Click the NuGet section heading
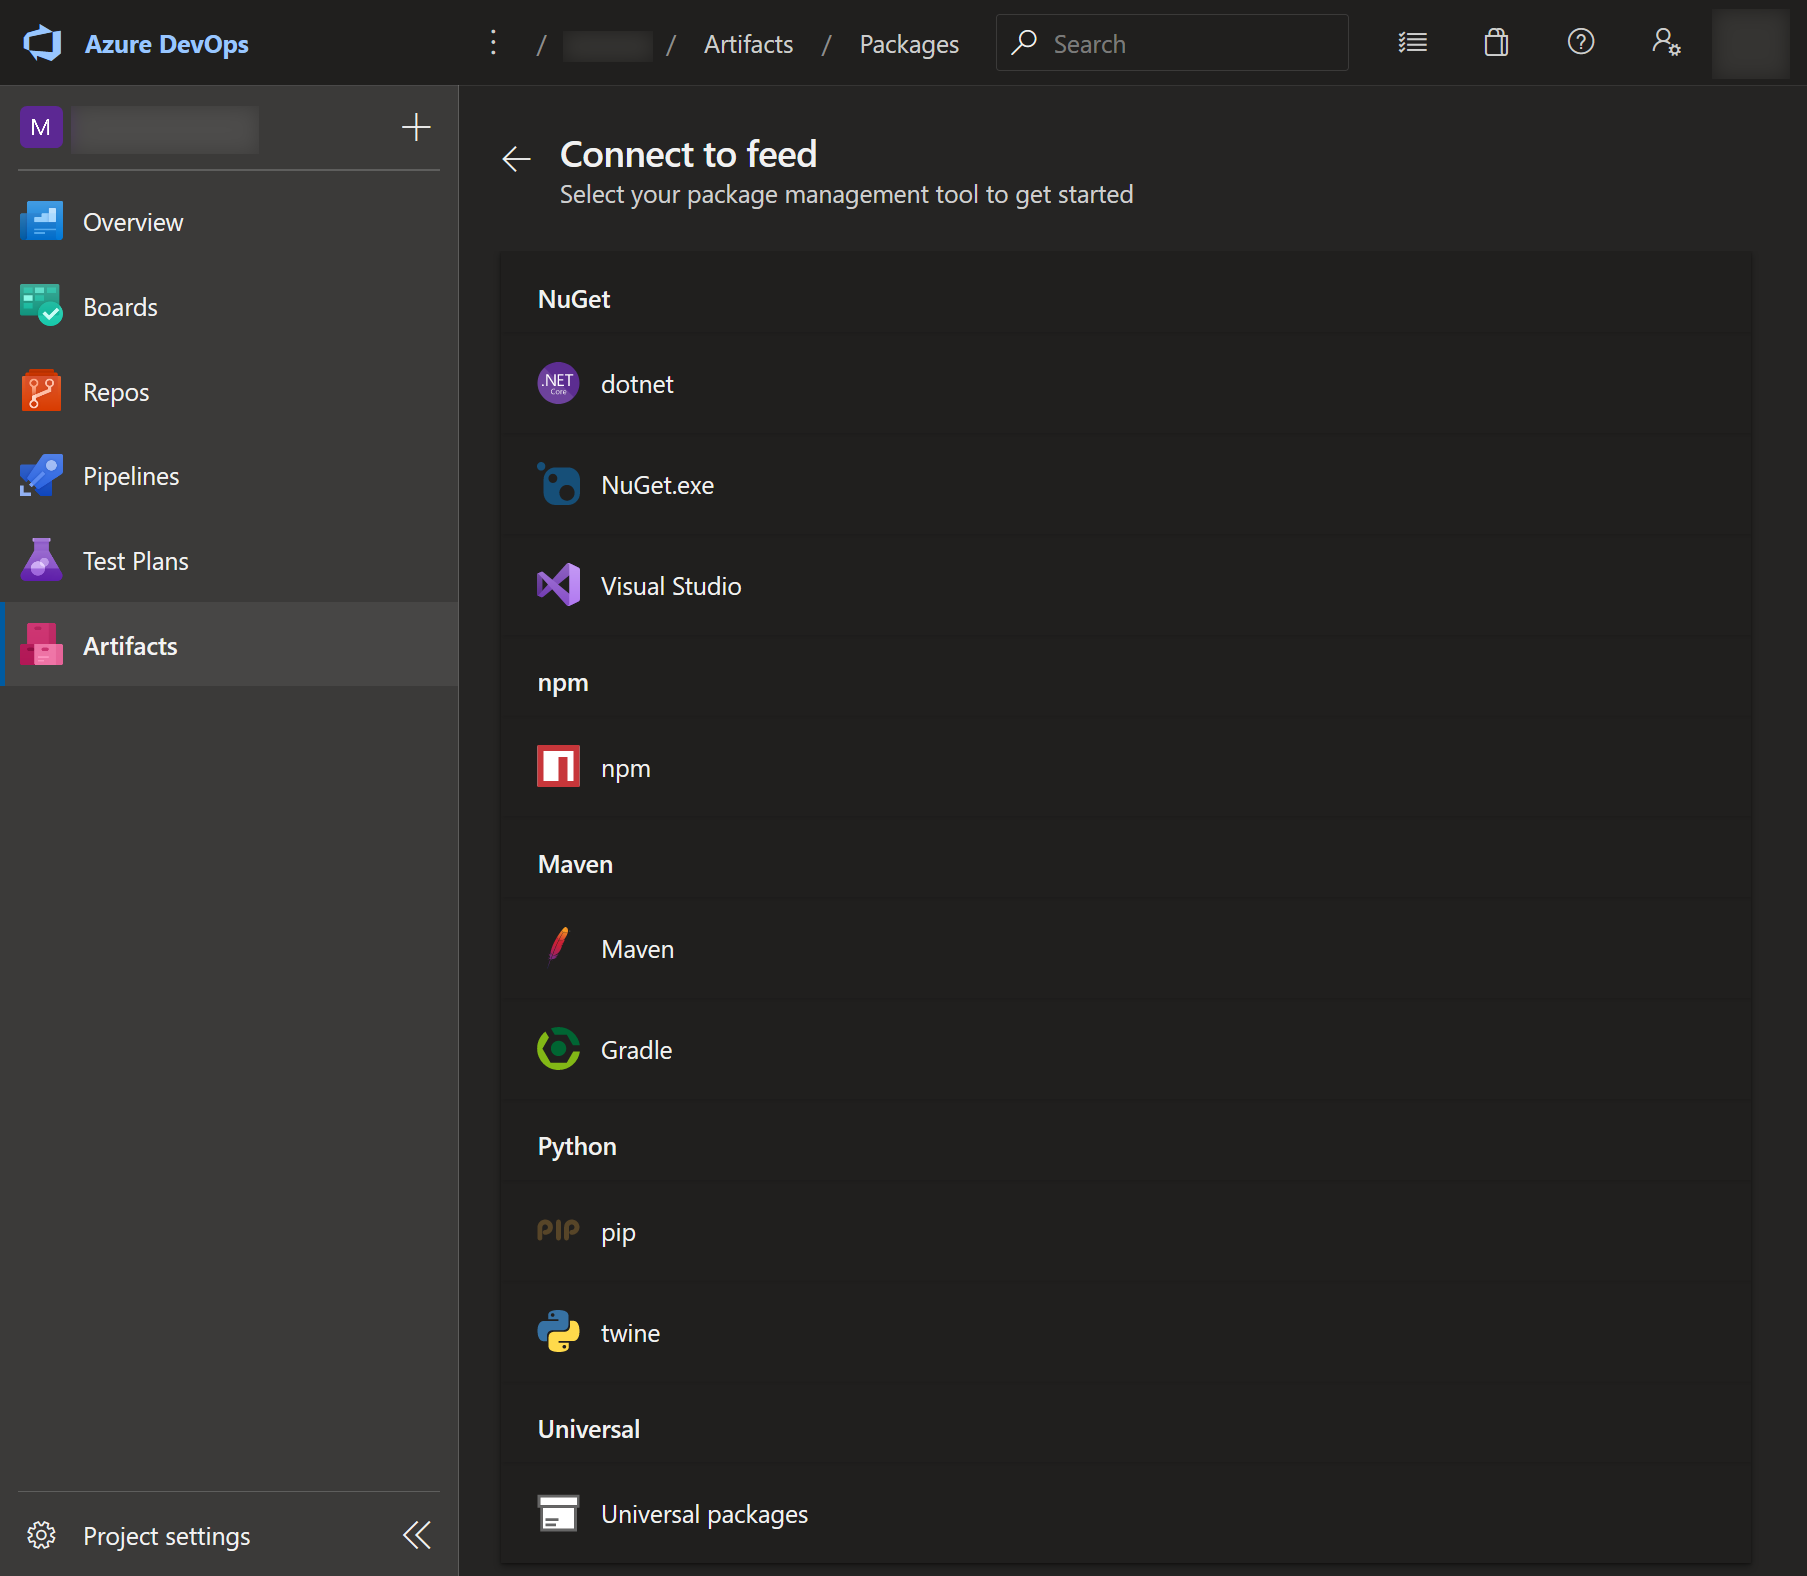 [574, 299]
